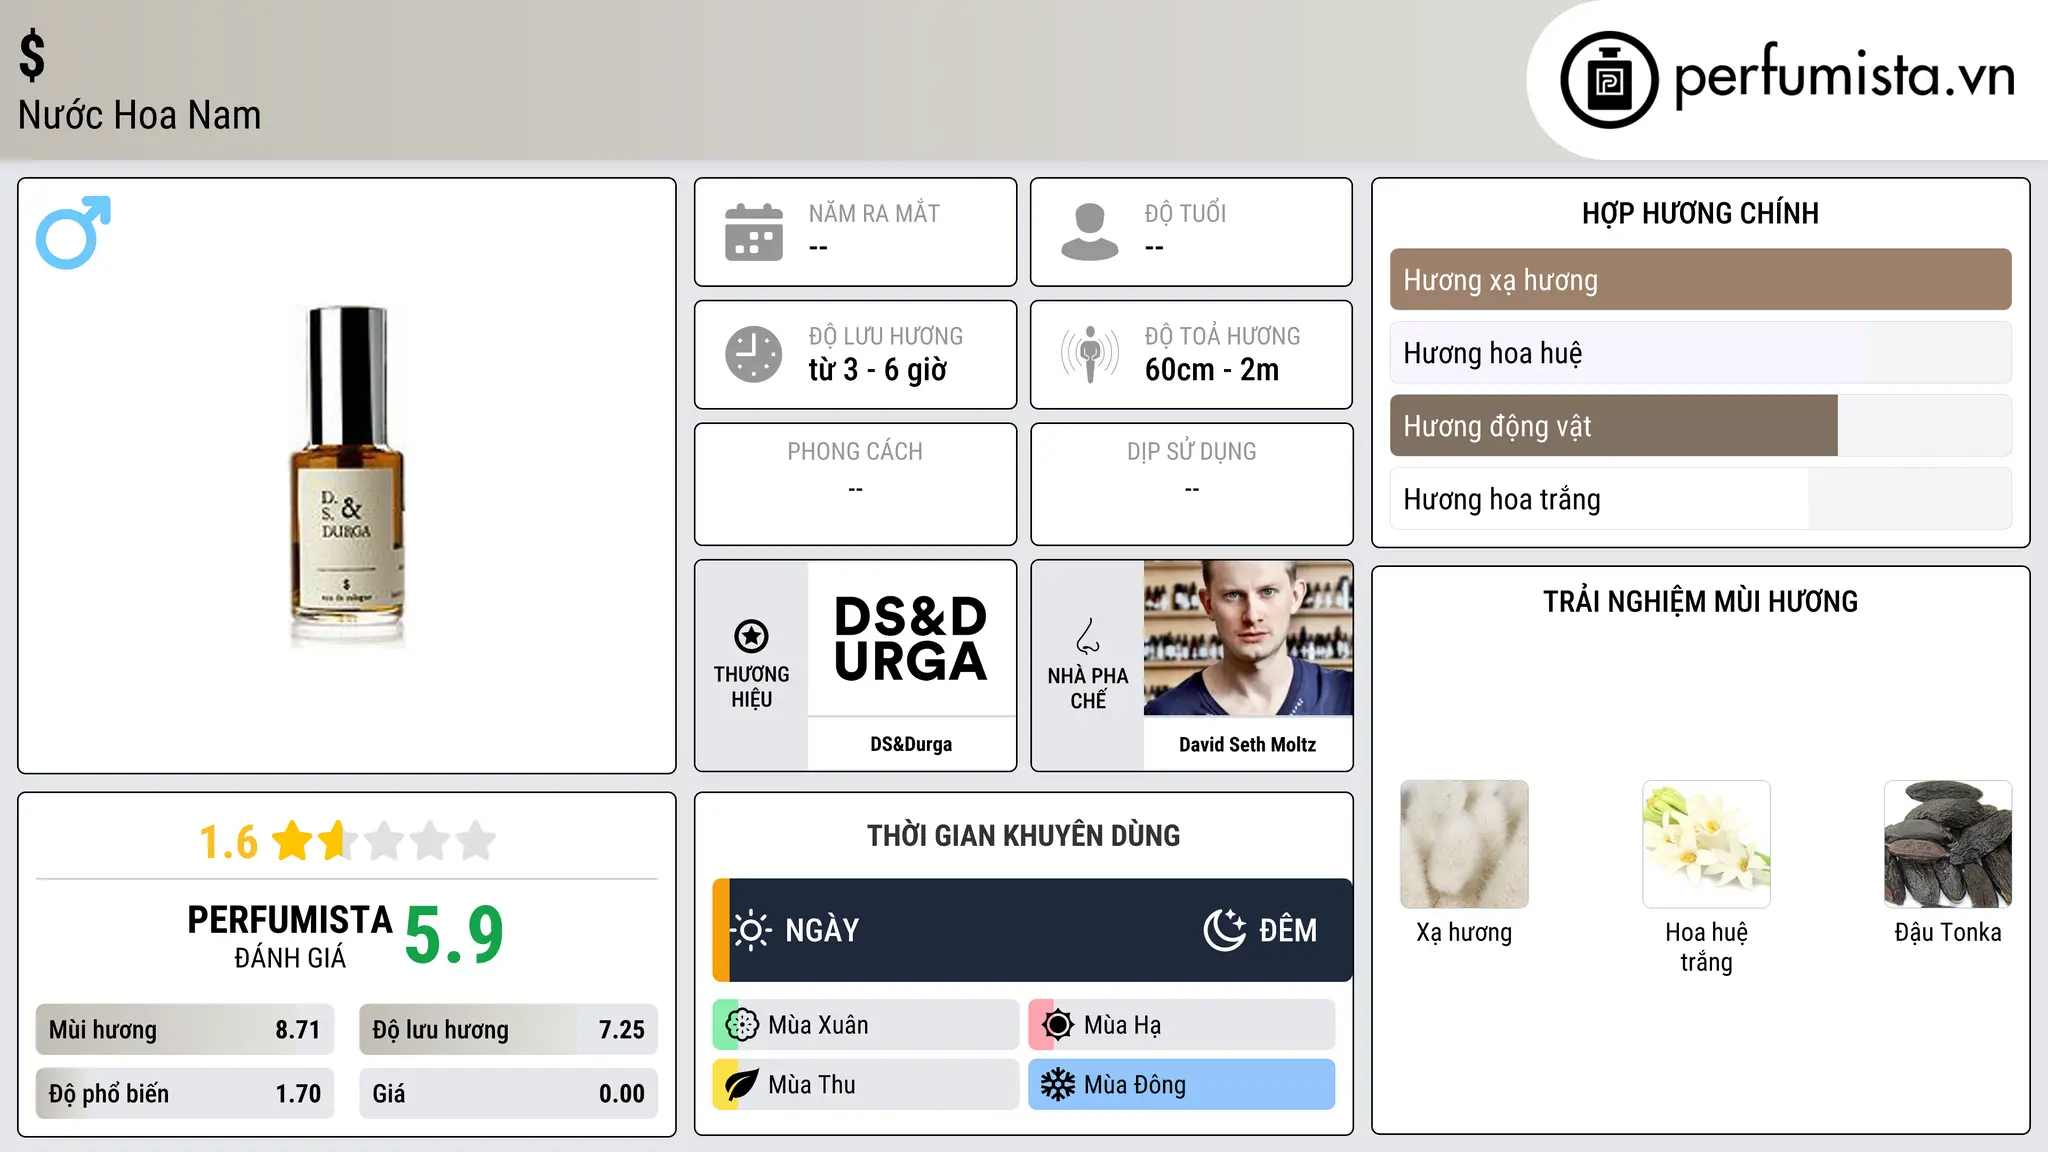Click the clock icon for longevity

pos(754,354)
